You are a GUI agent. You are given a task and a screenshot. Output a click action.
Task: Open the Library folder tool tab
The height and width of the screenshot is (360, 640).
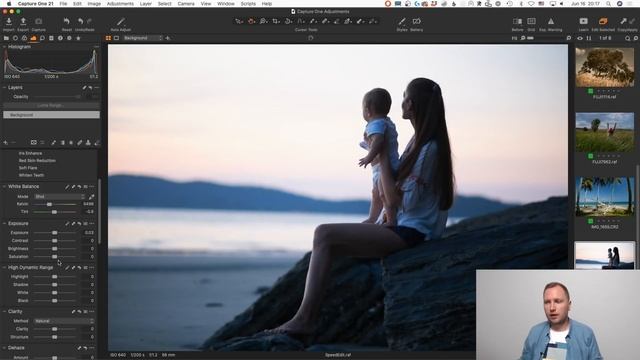click(6, 38)
